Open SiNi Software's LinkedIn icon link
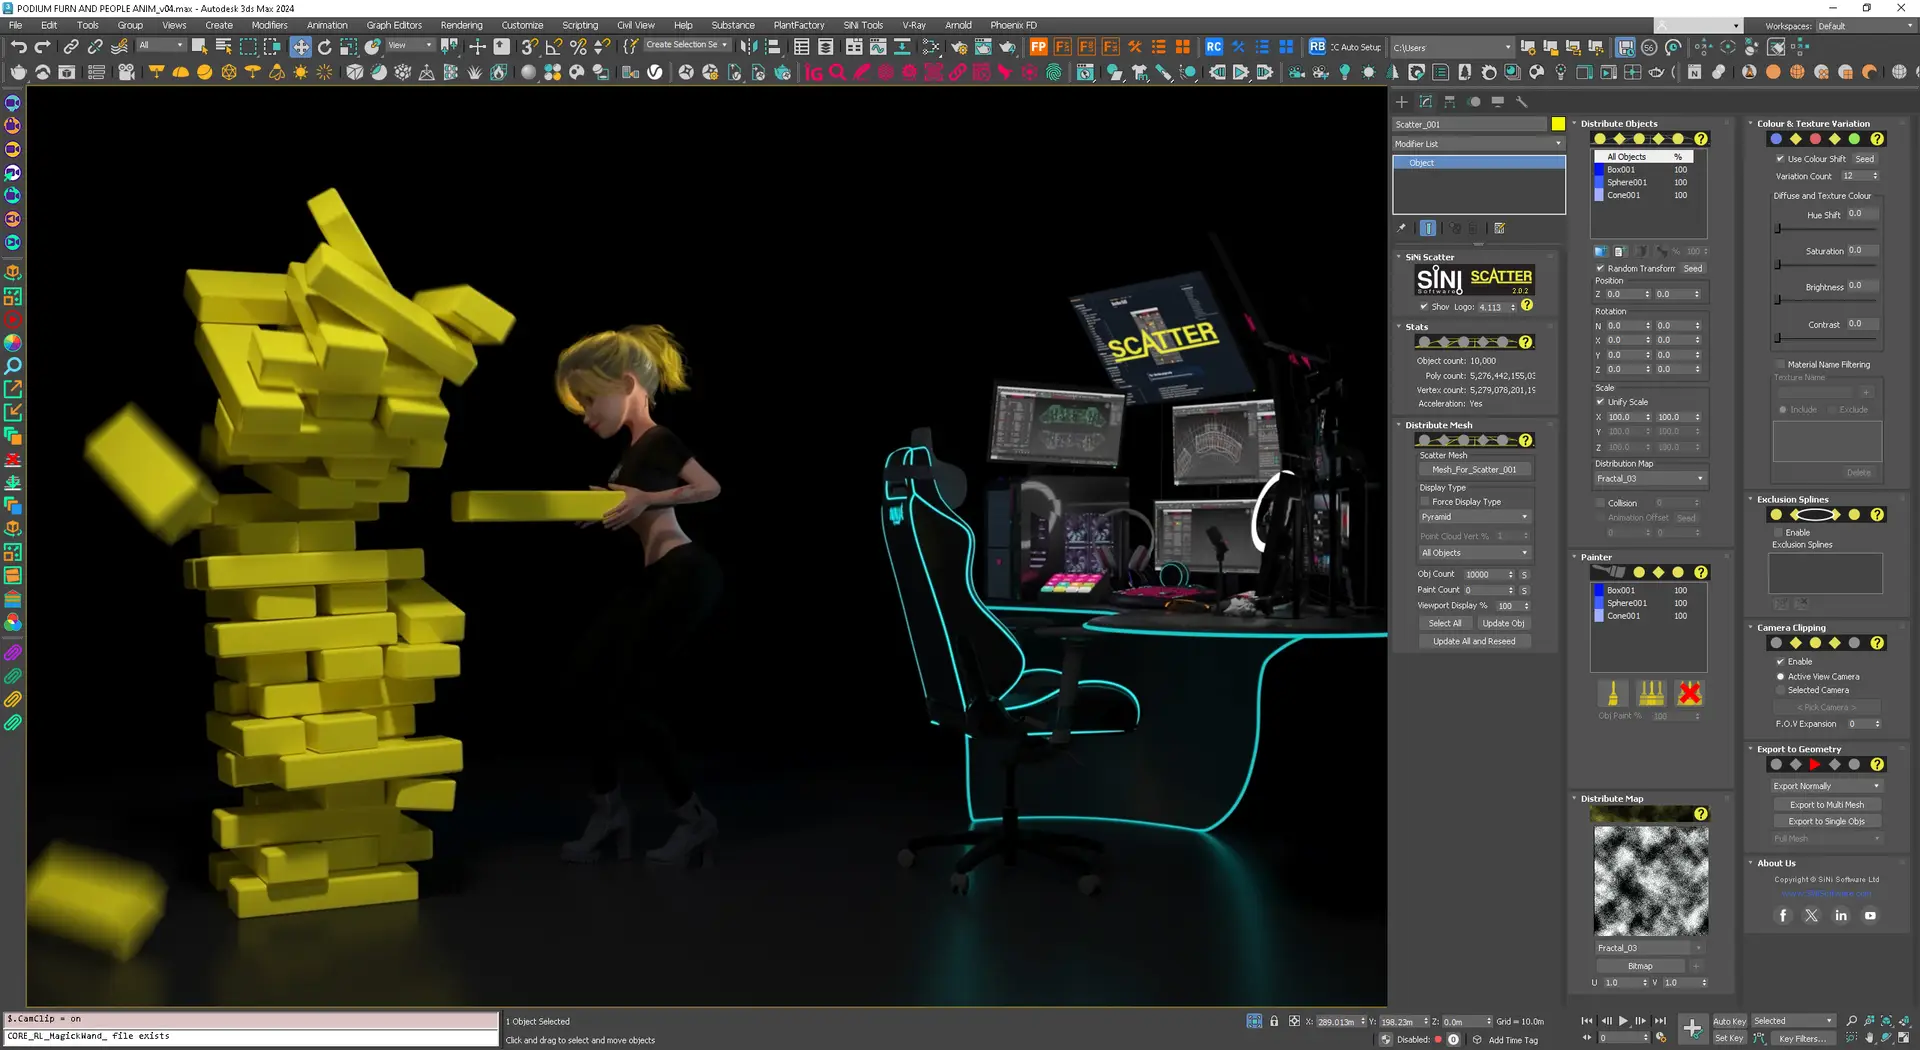This screenshot has height=1050, width=1920. click(1841, 915)
